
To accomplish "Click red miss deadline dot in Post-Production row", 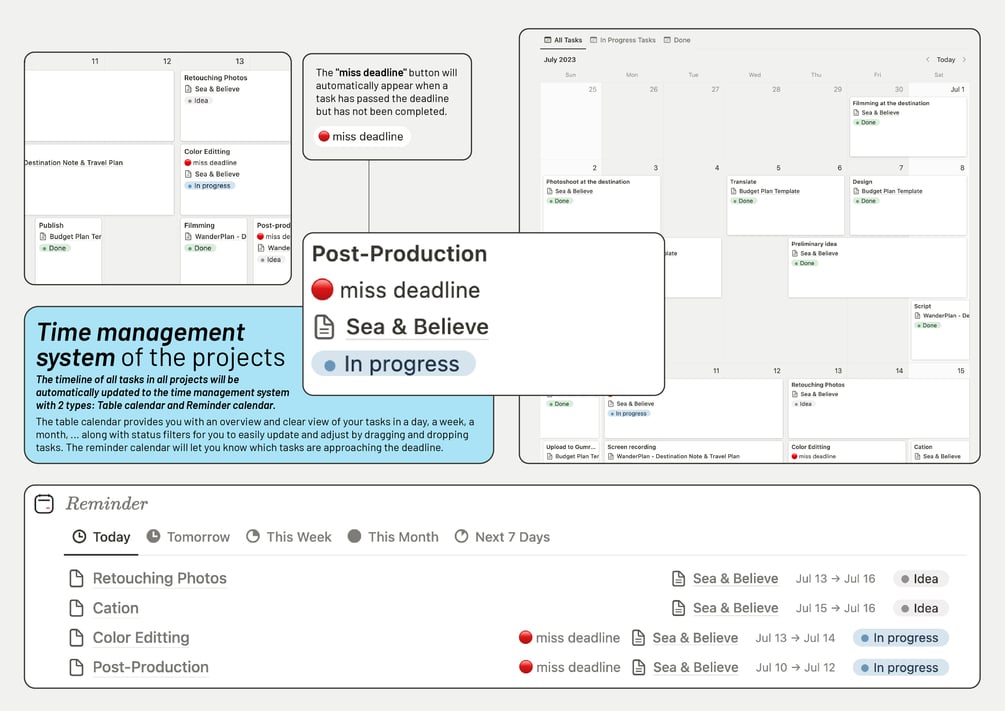I will click(x=526, y=667).
